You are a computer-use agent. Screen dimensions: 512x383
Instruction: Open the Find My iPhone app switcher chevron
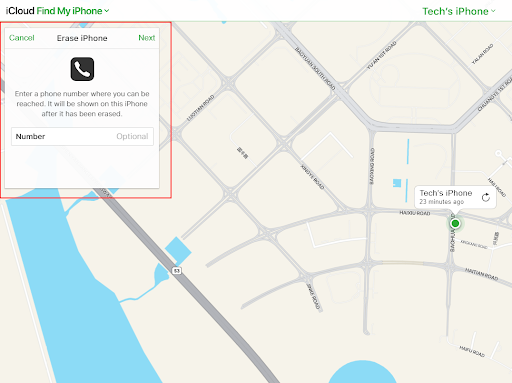tap(107, 11)
